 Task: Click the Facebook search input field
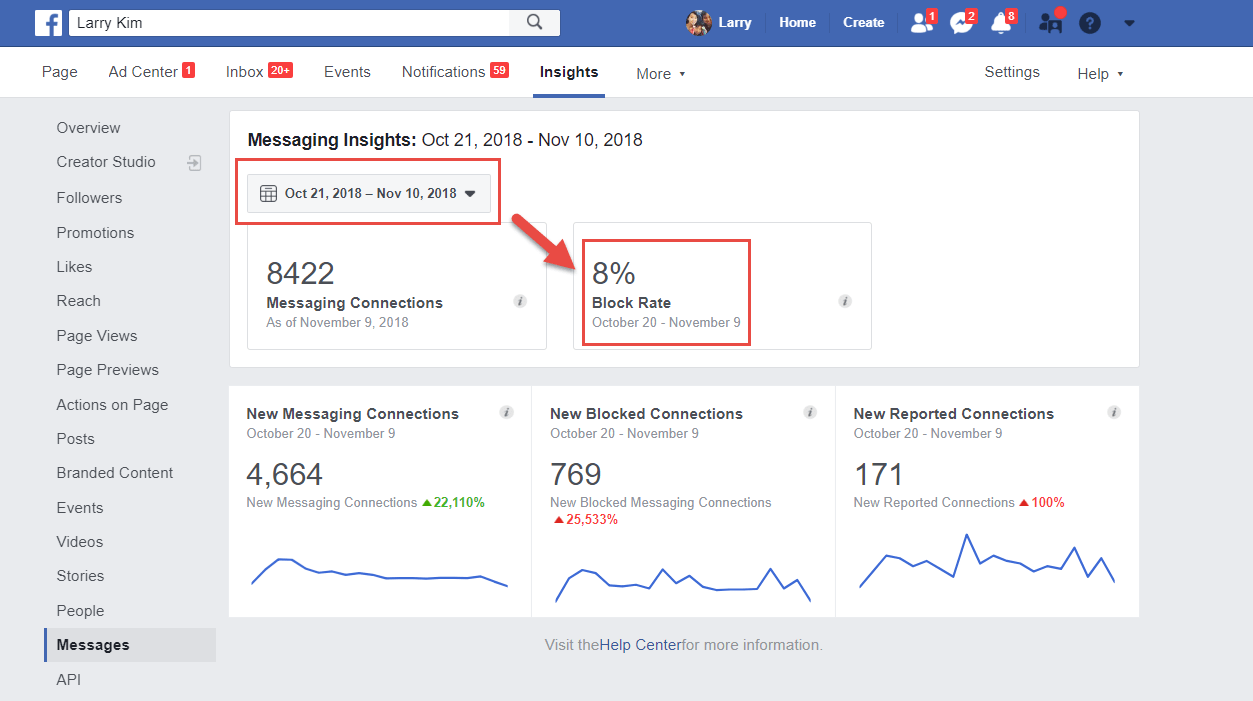290,22
